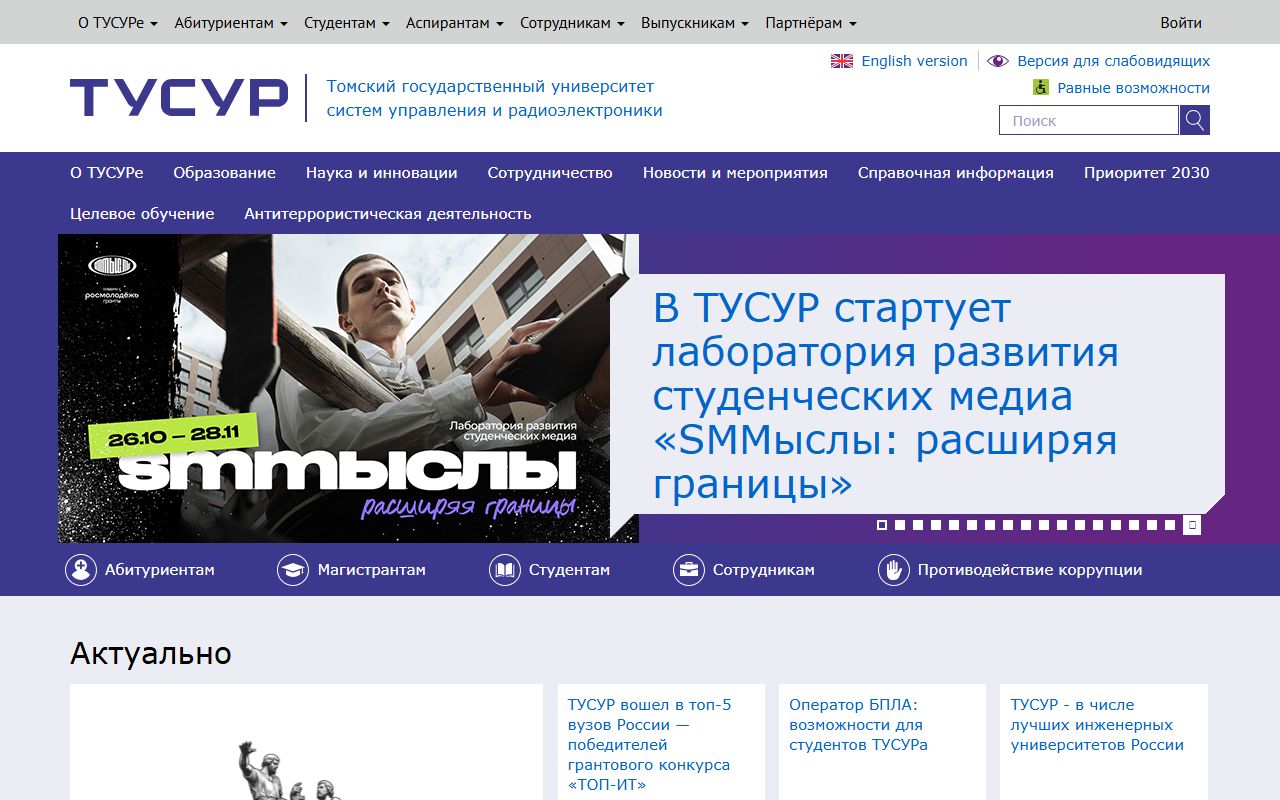Open лучших инженерных университетов news link
1280x800 pixels.
pyautogui.click(x=1097, y=724)
